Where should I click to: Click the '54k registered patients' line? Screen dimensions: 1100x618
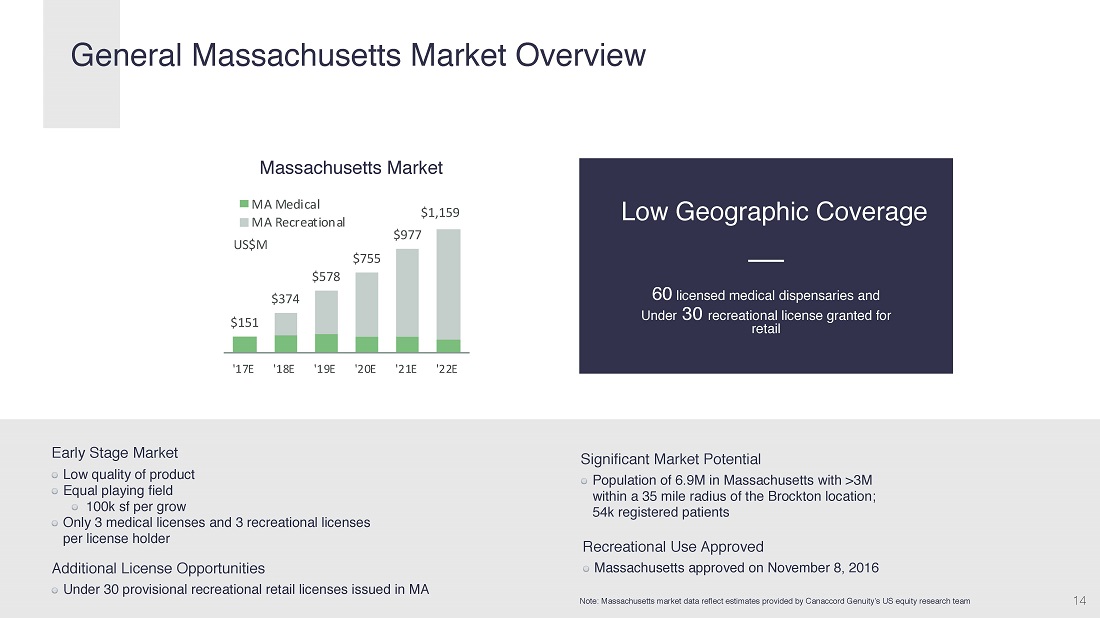[661, 513]
